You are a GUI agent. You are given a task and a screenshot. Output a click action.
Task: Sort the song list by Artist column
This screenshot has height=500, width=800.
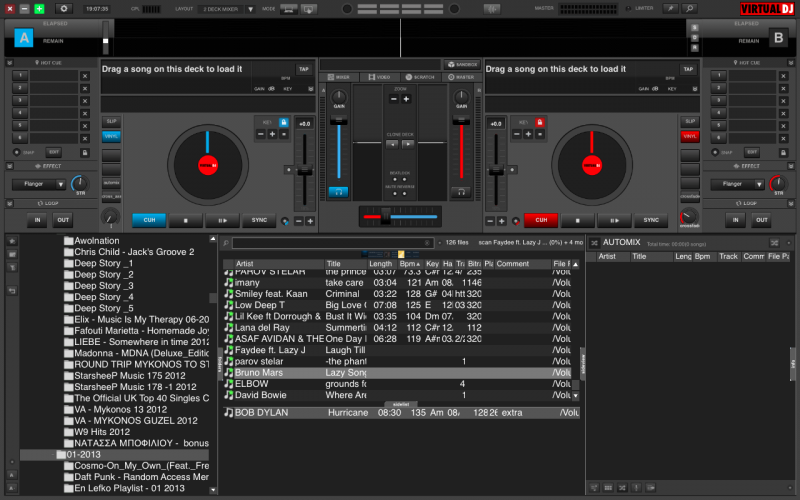tap(279, 264)
